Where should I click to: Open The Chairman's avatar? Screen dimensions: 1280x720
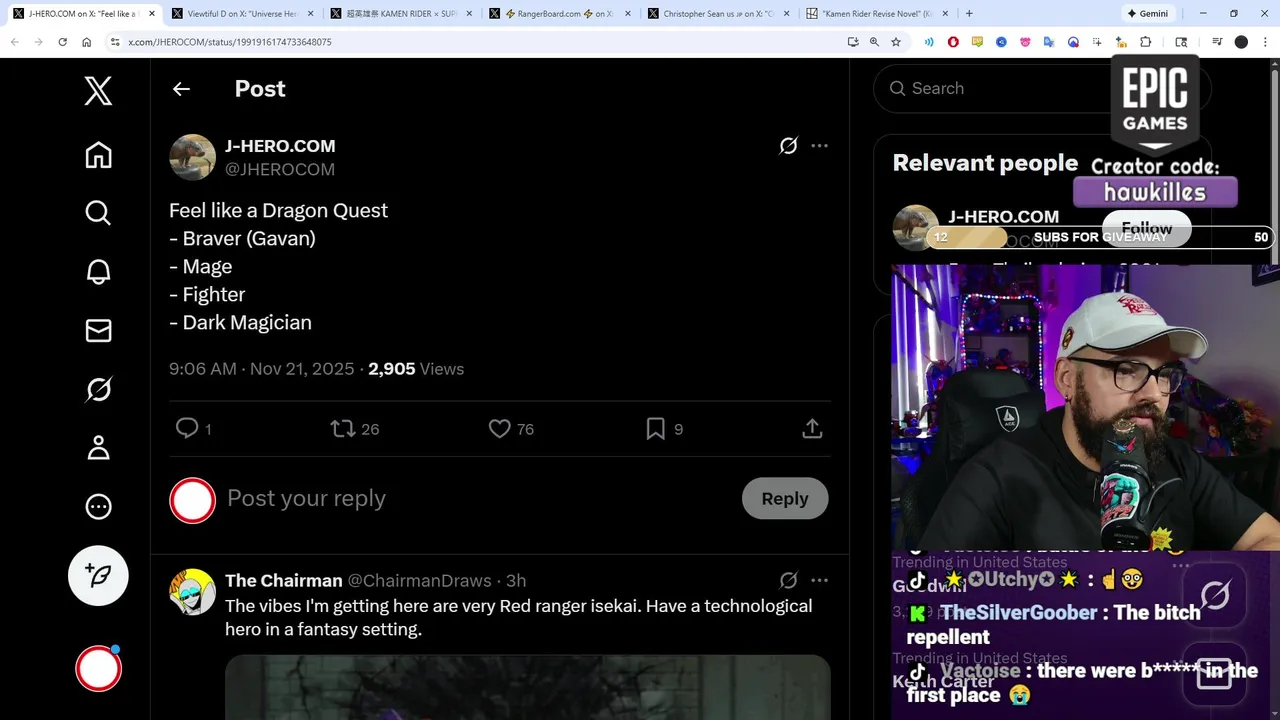[x=192, y=591]
